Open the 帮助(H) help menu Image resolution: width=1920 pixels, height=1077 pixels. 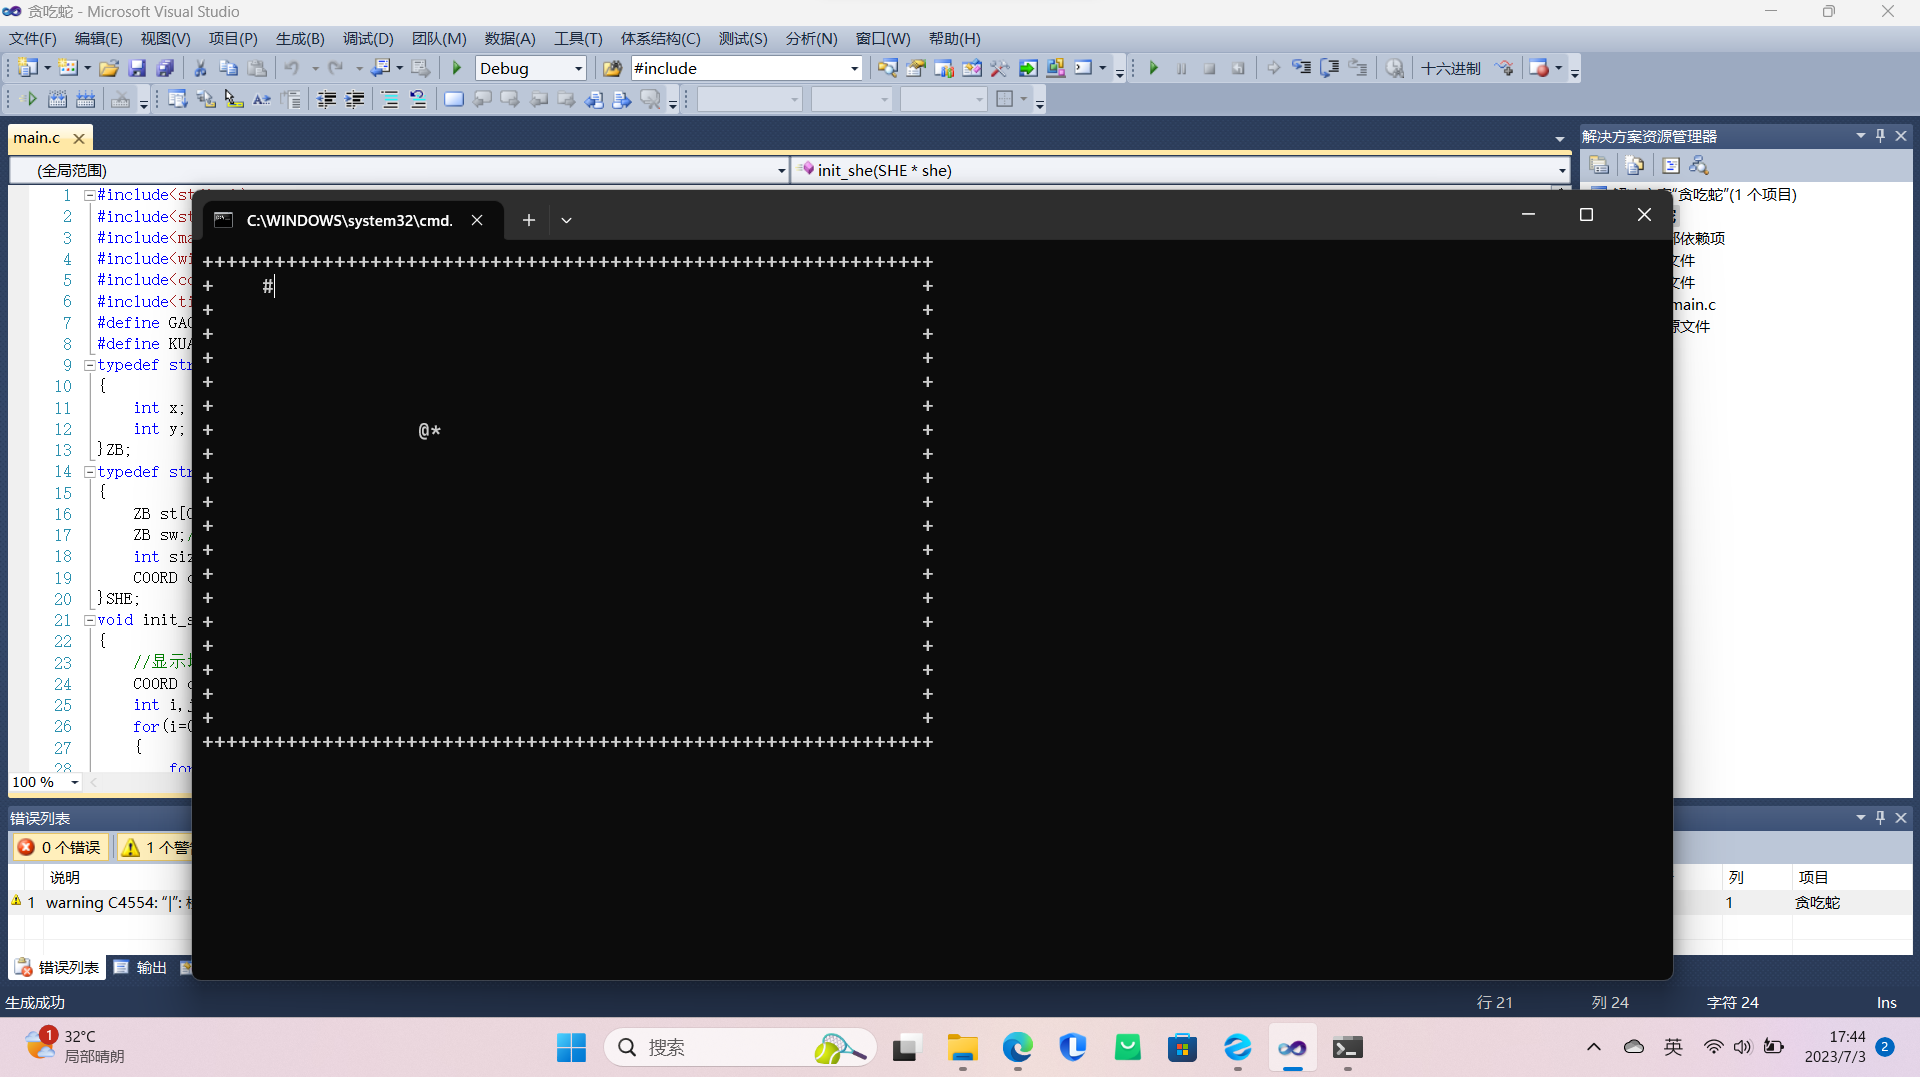[x=954, y=38]
